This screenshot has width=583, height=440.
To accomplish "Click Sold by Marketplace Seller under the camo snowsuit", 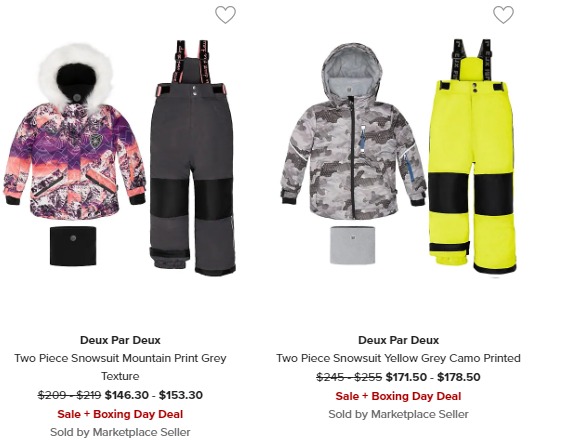I will click(398, 414).
